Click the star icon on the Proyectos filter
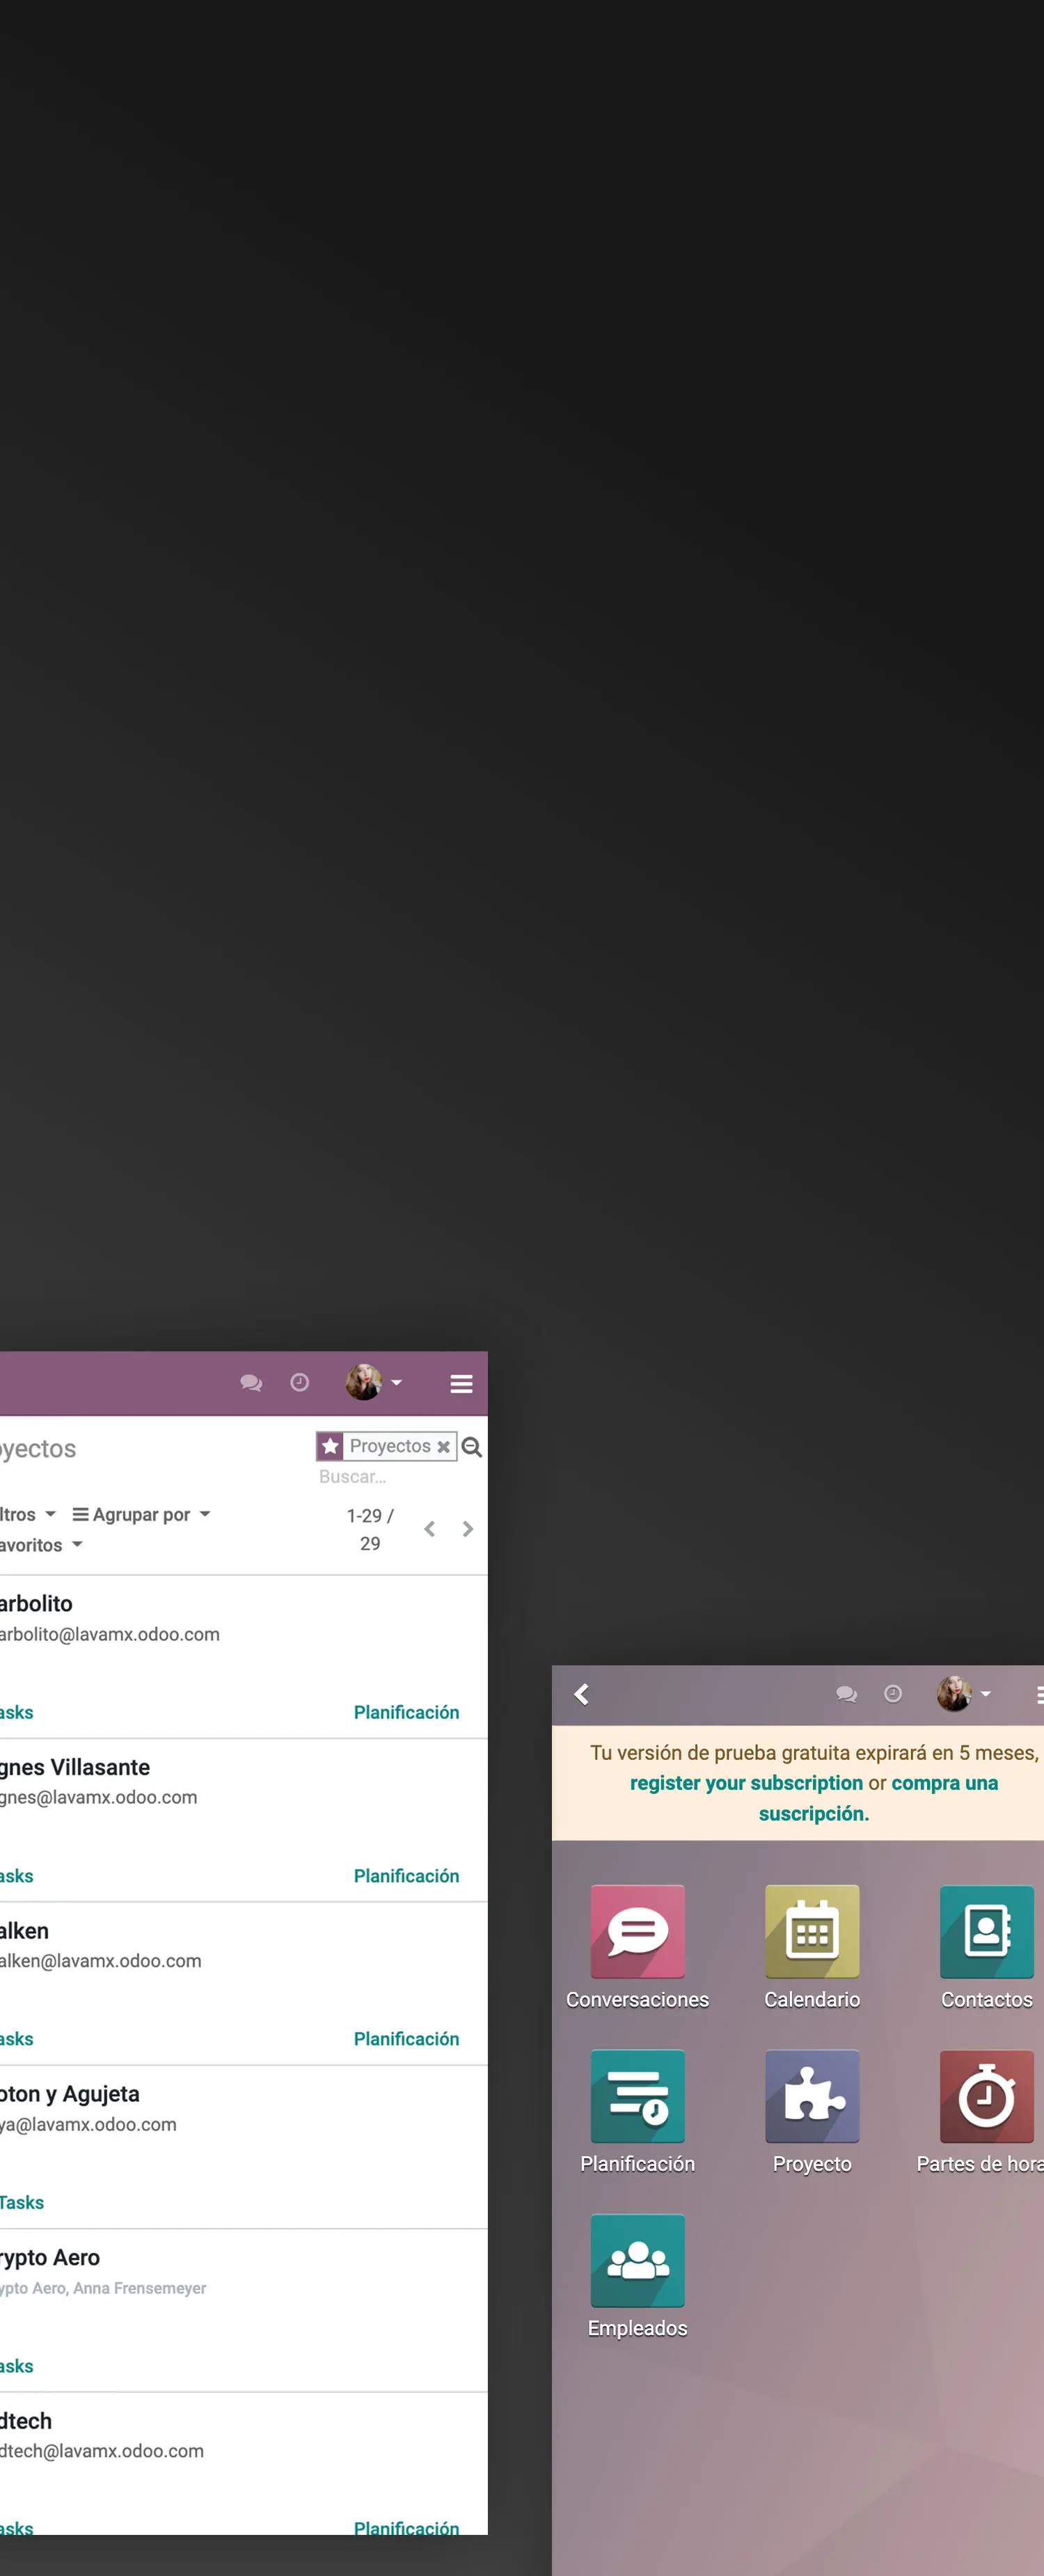1044x2576 pixels. click(330, 1446)
